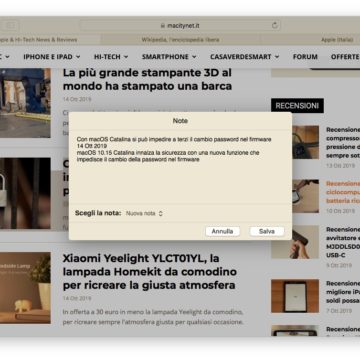Click the macitynet.it address bar
Screen dimensions: 360x360
click(180, 25)
